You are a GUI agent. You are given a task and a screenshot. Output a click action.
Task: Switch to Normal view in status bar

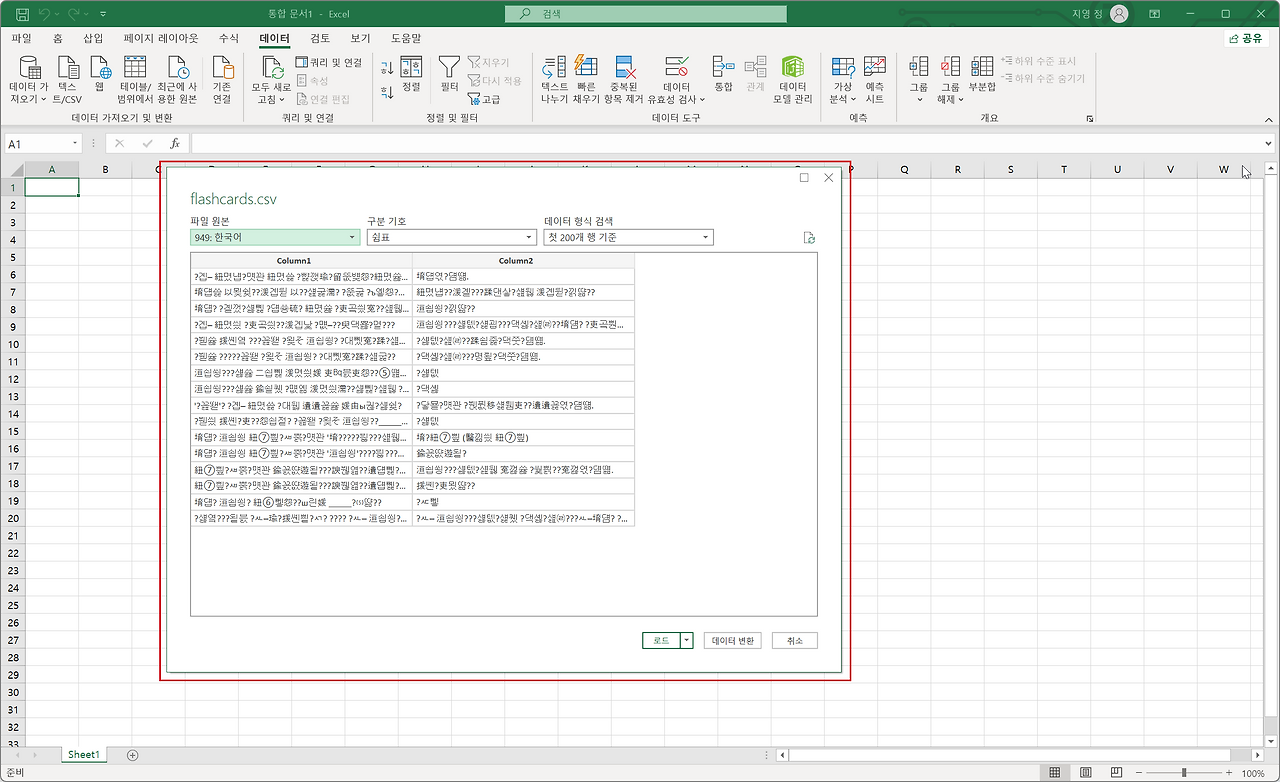click(x=1054, y=773)
